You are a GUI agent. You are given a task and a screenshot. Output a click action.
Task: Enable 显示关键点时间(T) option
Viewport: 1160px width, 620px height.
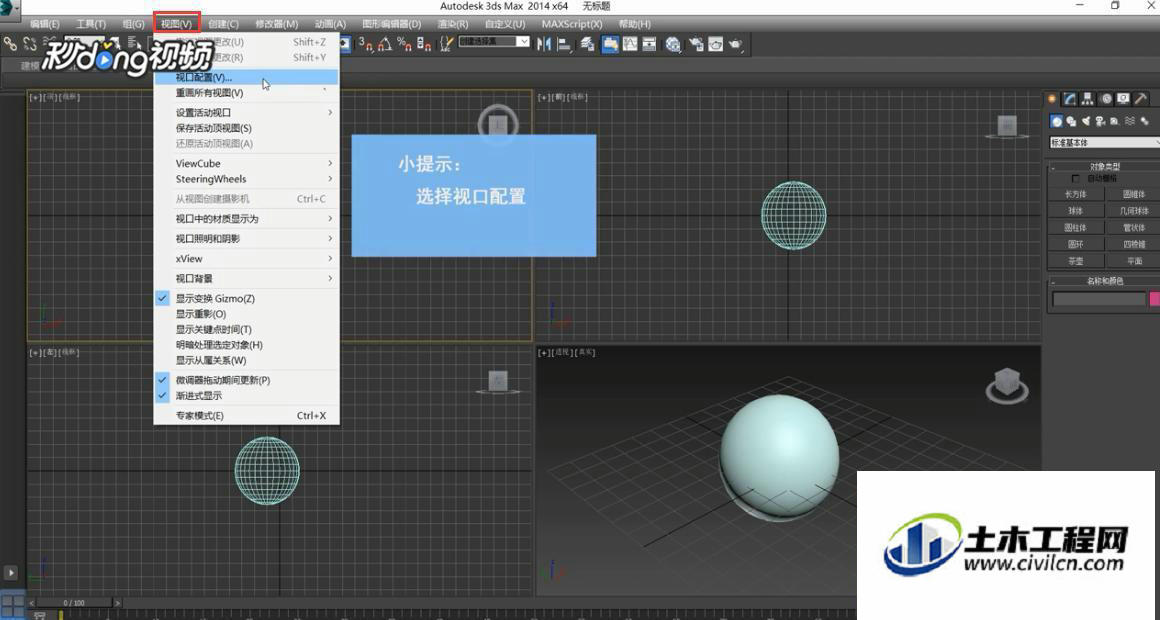246,329
